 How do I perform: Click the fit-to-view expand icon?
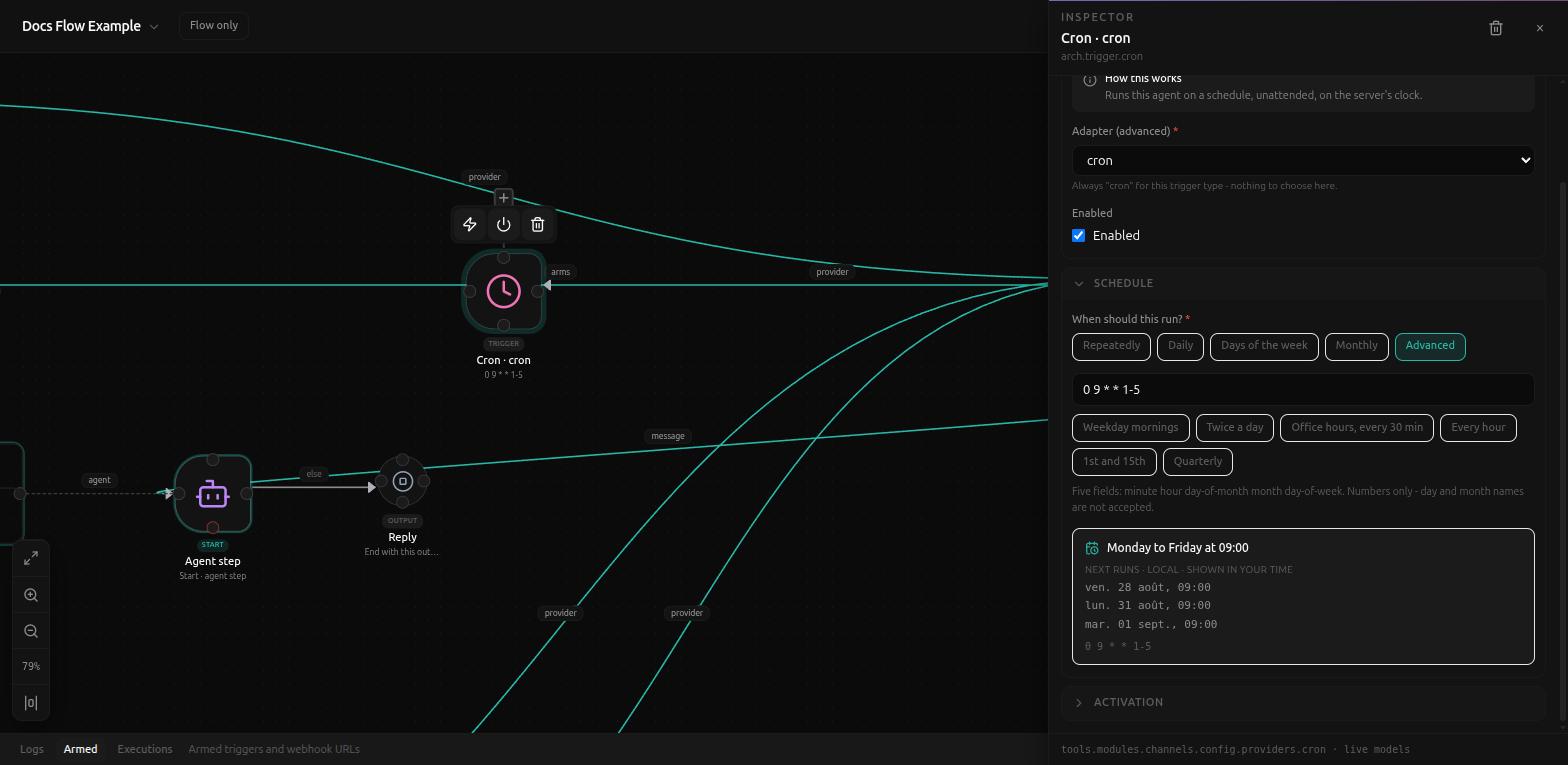(x=31, y=558)
